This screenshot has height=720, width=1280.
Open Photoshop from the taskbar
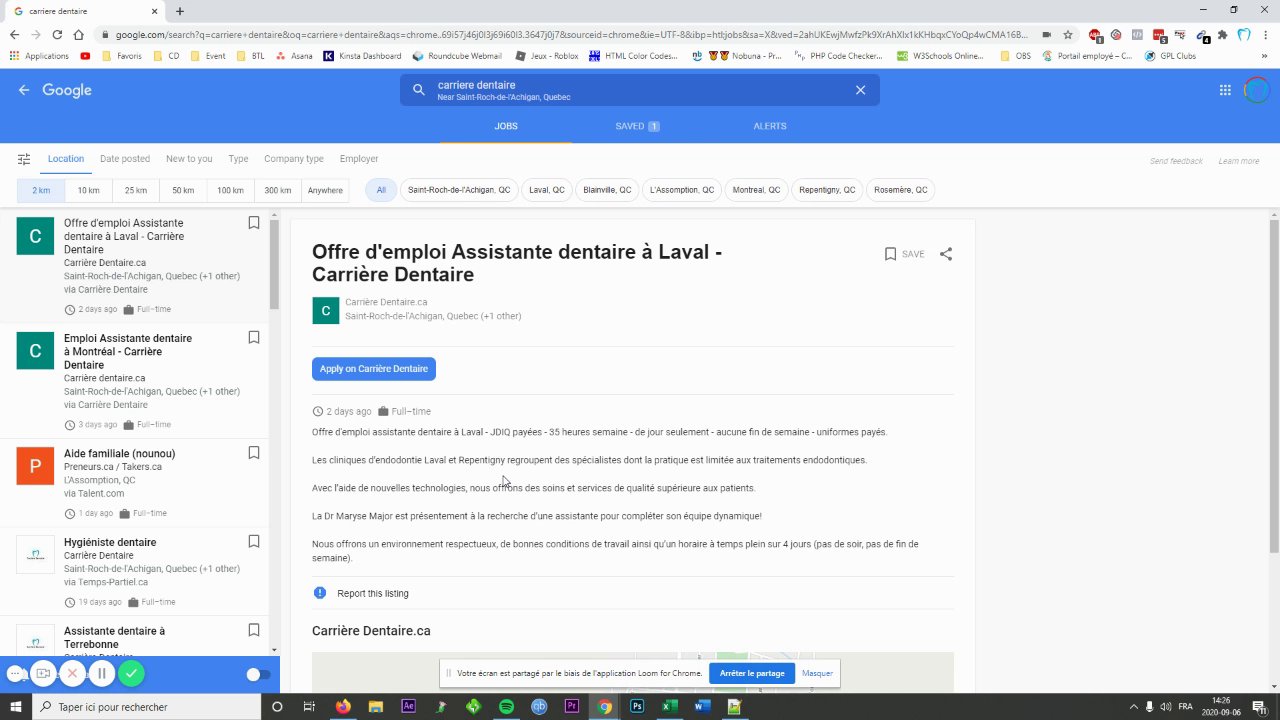pyautogui.click(x=637, y=706)
